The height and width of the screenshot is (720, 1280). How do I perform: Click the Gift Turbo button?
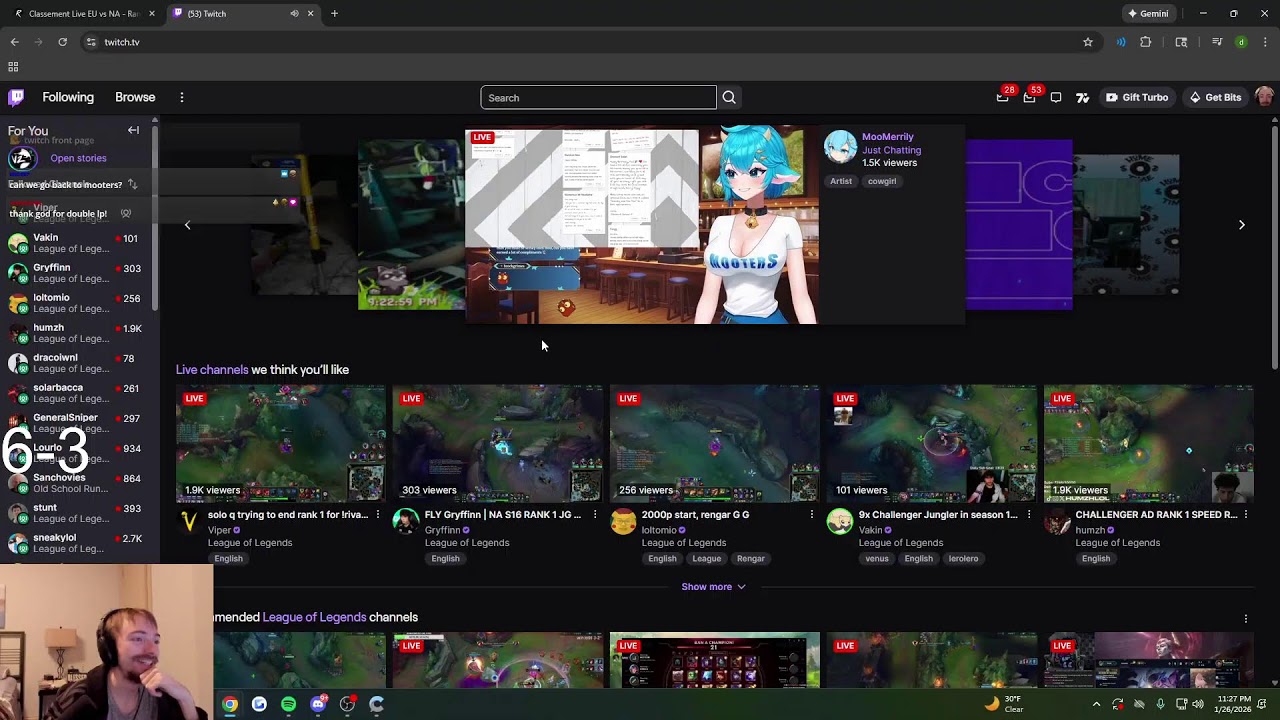(1137, 97)
